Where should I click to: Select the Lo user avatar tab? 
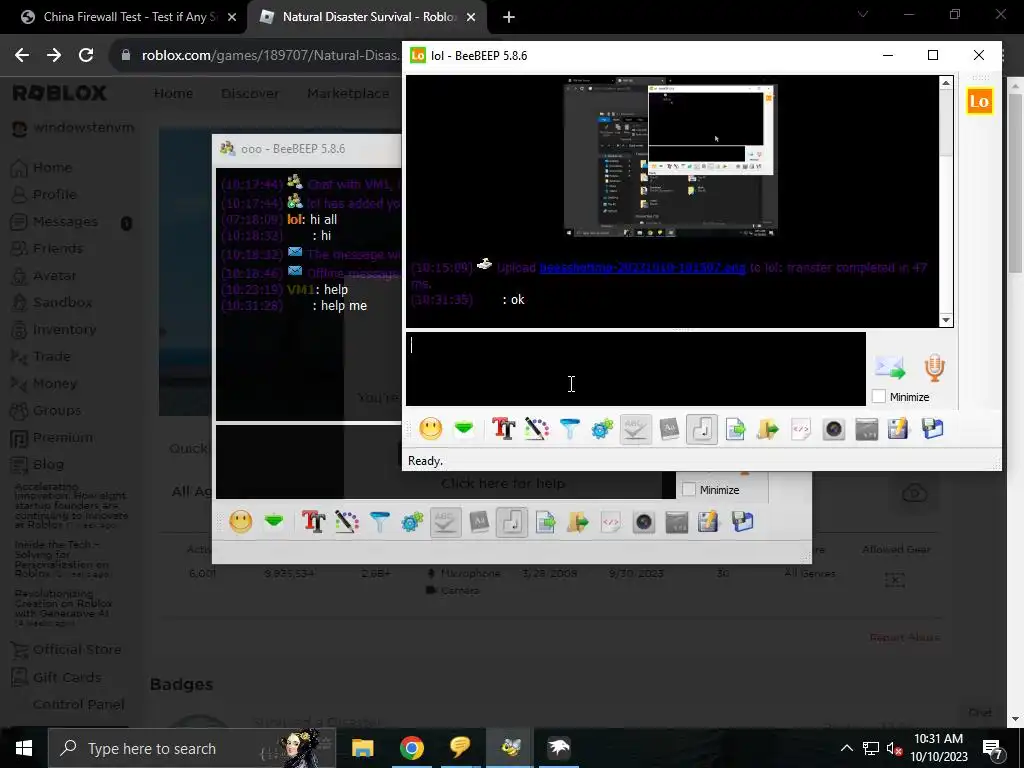tap(979, 101)
